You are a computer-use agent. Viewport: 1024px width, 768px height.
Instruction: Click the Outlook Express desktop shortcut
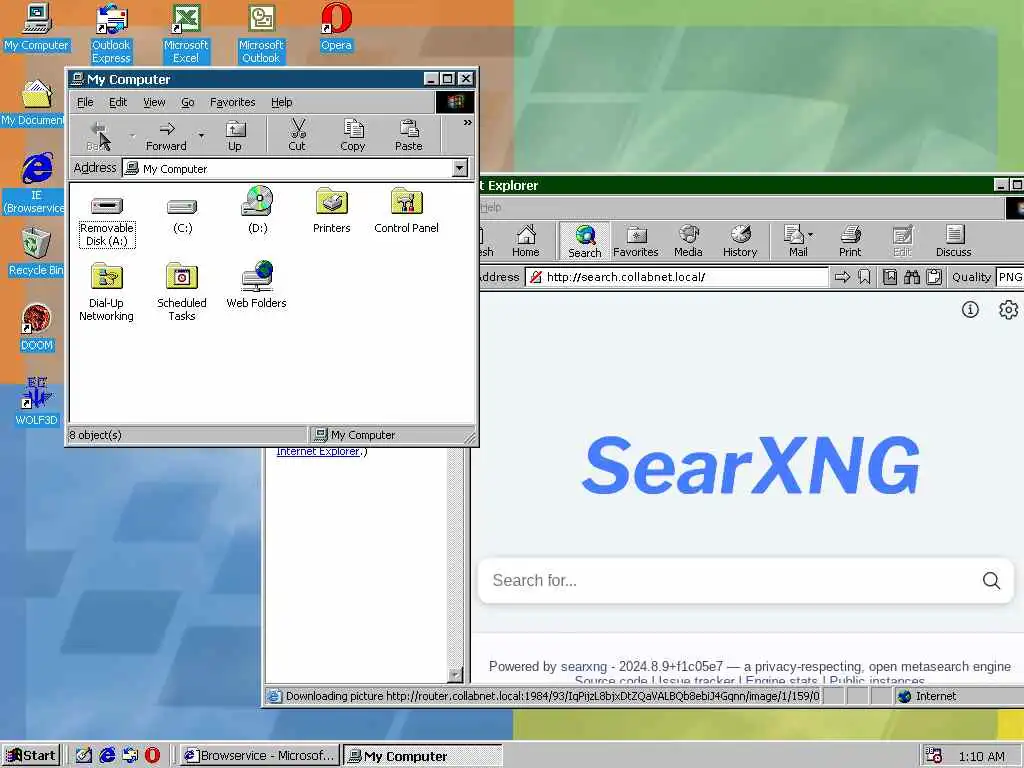(x=111, y=33)
